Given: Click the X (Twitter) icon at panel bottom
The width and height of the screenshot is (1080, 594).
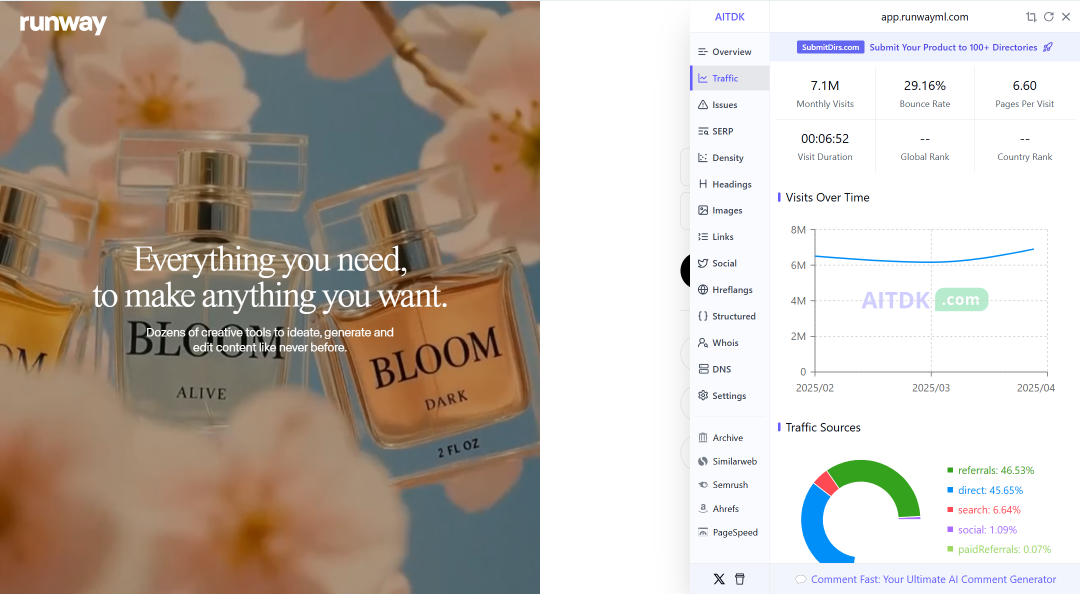Looking at the screenshot, I should (719, 579).
